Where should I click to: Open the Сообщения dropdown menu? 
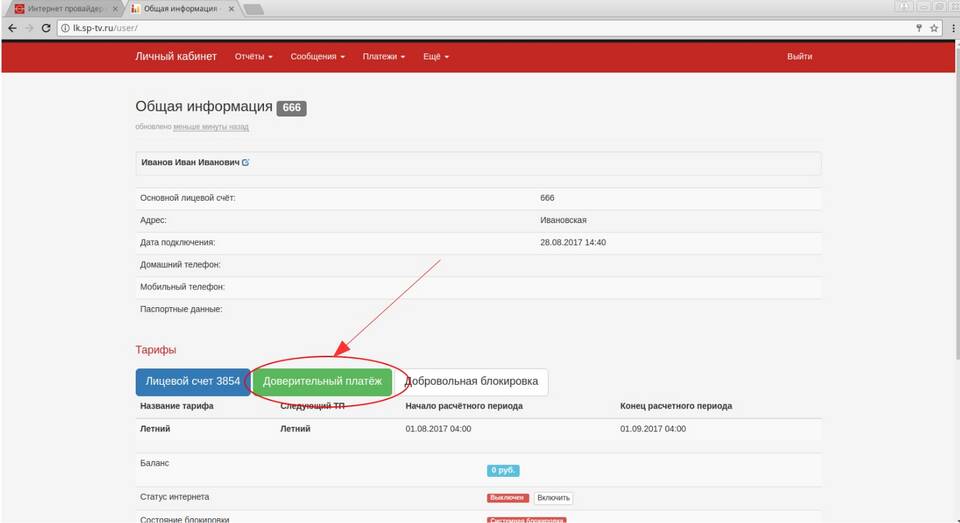[317, 57]
